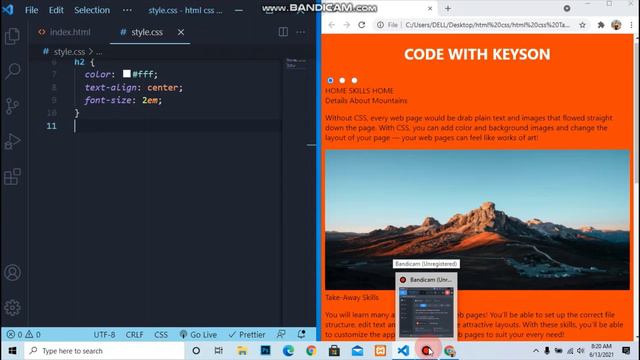
Task: Click the VS Code logo icon
Action: click(8, 10)
